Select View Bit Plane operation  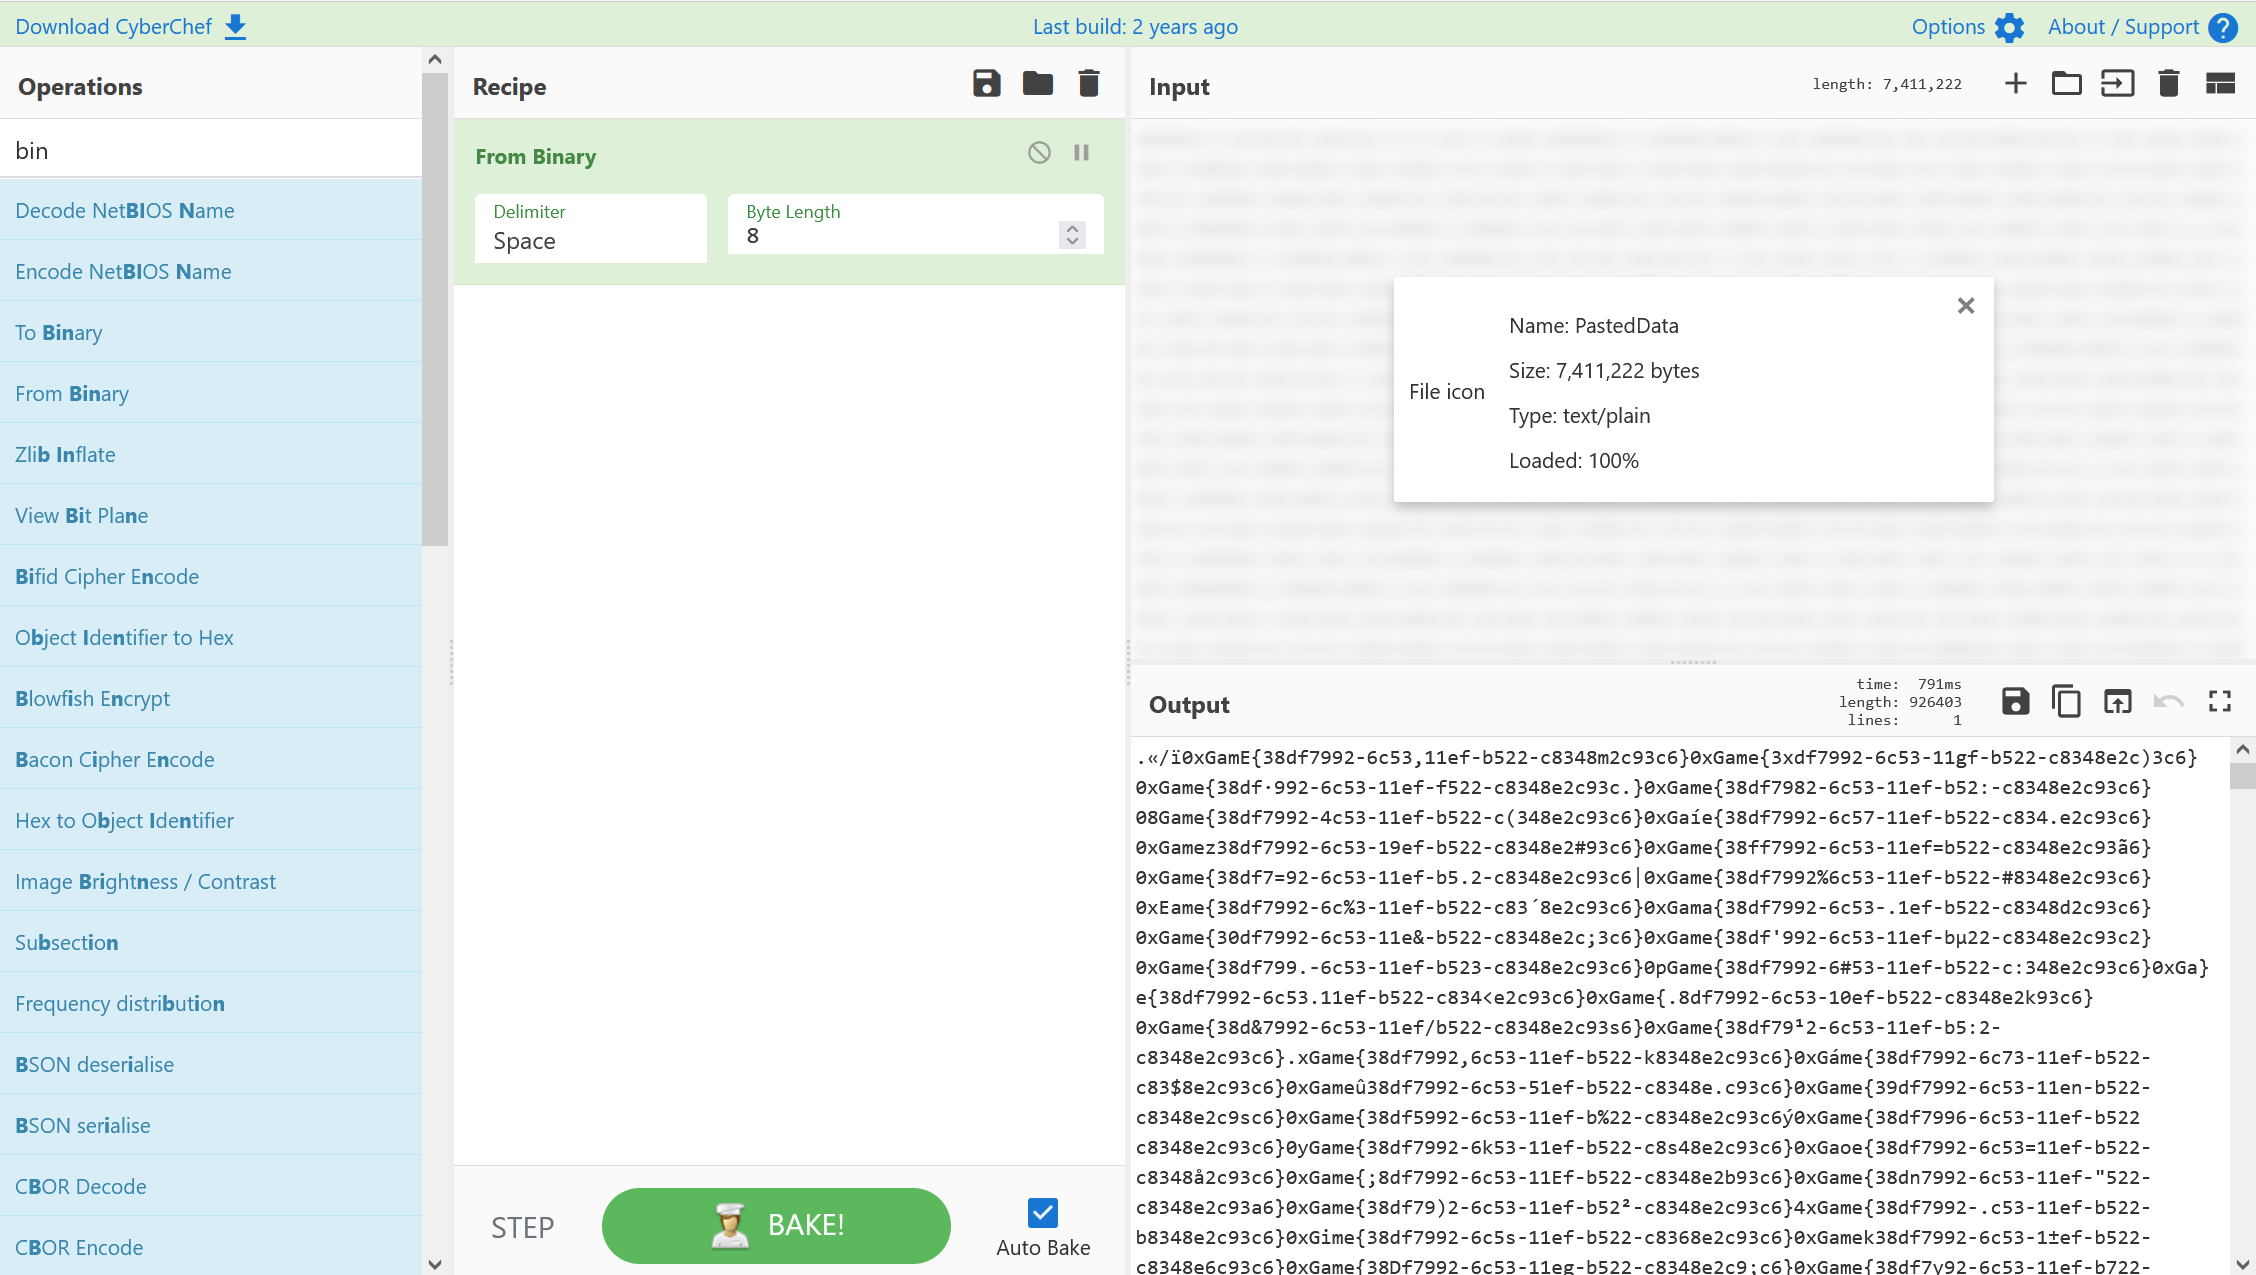pyautogui.click(x=211, y=515)
